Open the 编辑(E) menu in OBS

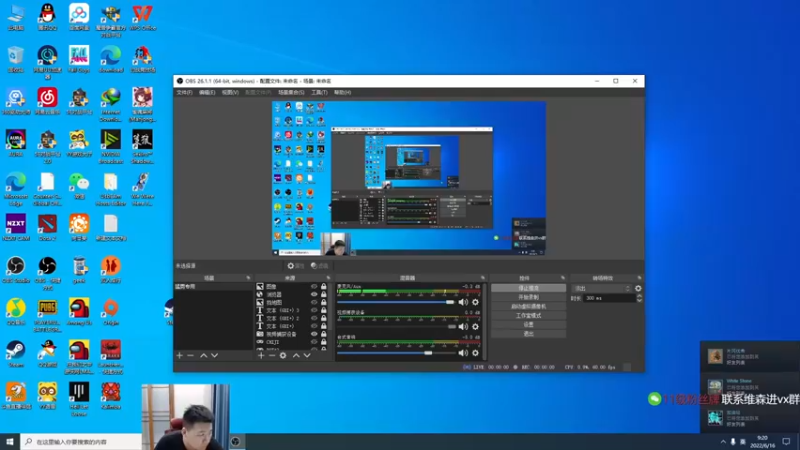207,92
